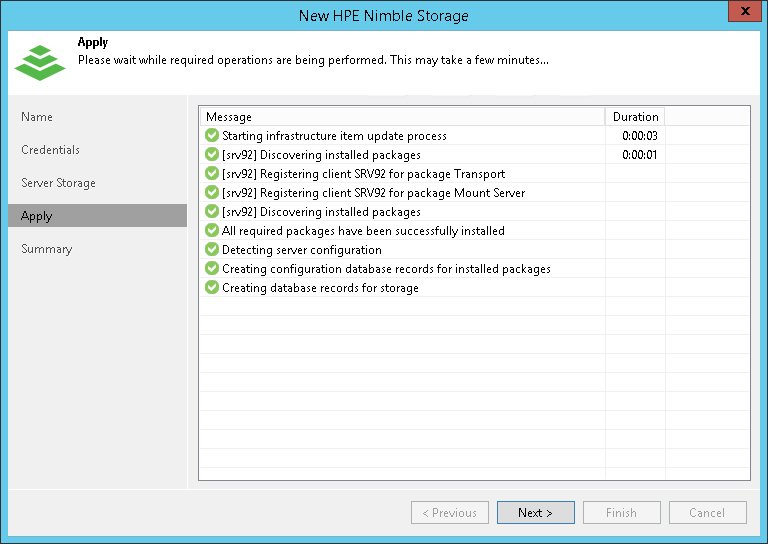
Task: Click the check icon for Creating configuration database records
Action: point(212,268)
